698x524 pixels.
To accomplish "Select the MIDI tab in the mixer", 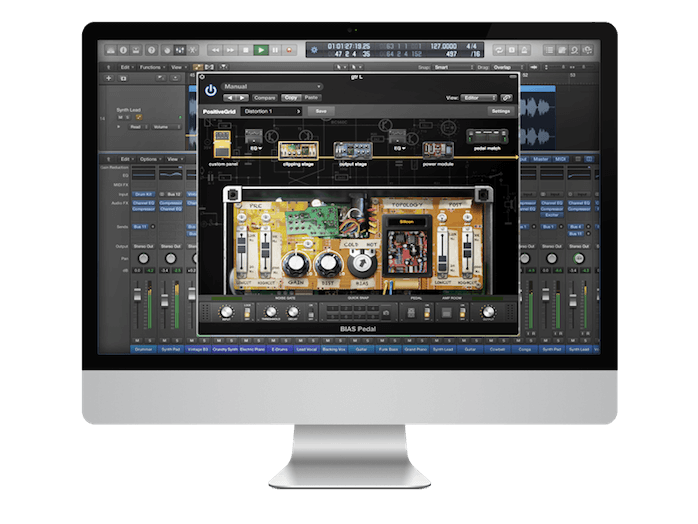I will pyautogui.click(x=560, y=159).
